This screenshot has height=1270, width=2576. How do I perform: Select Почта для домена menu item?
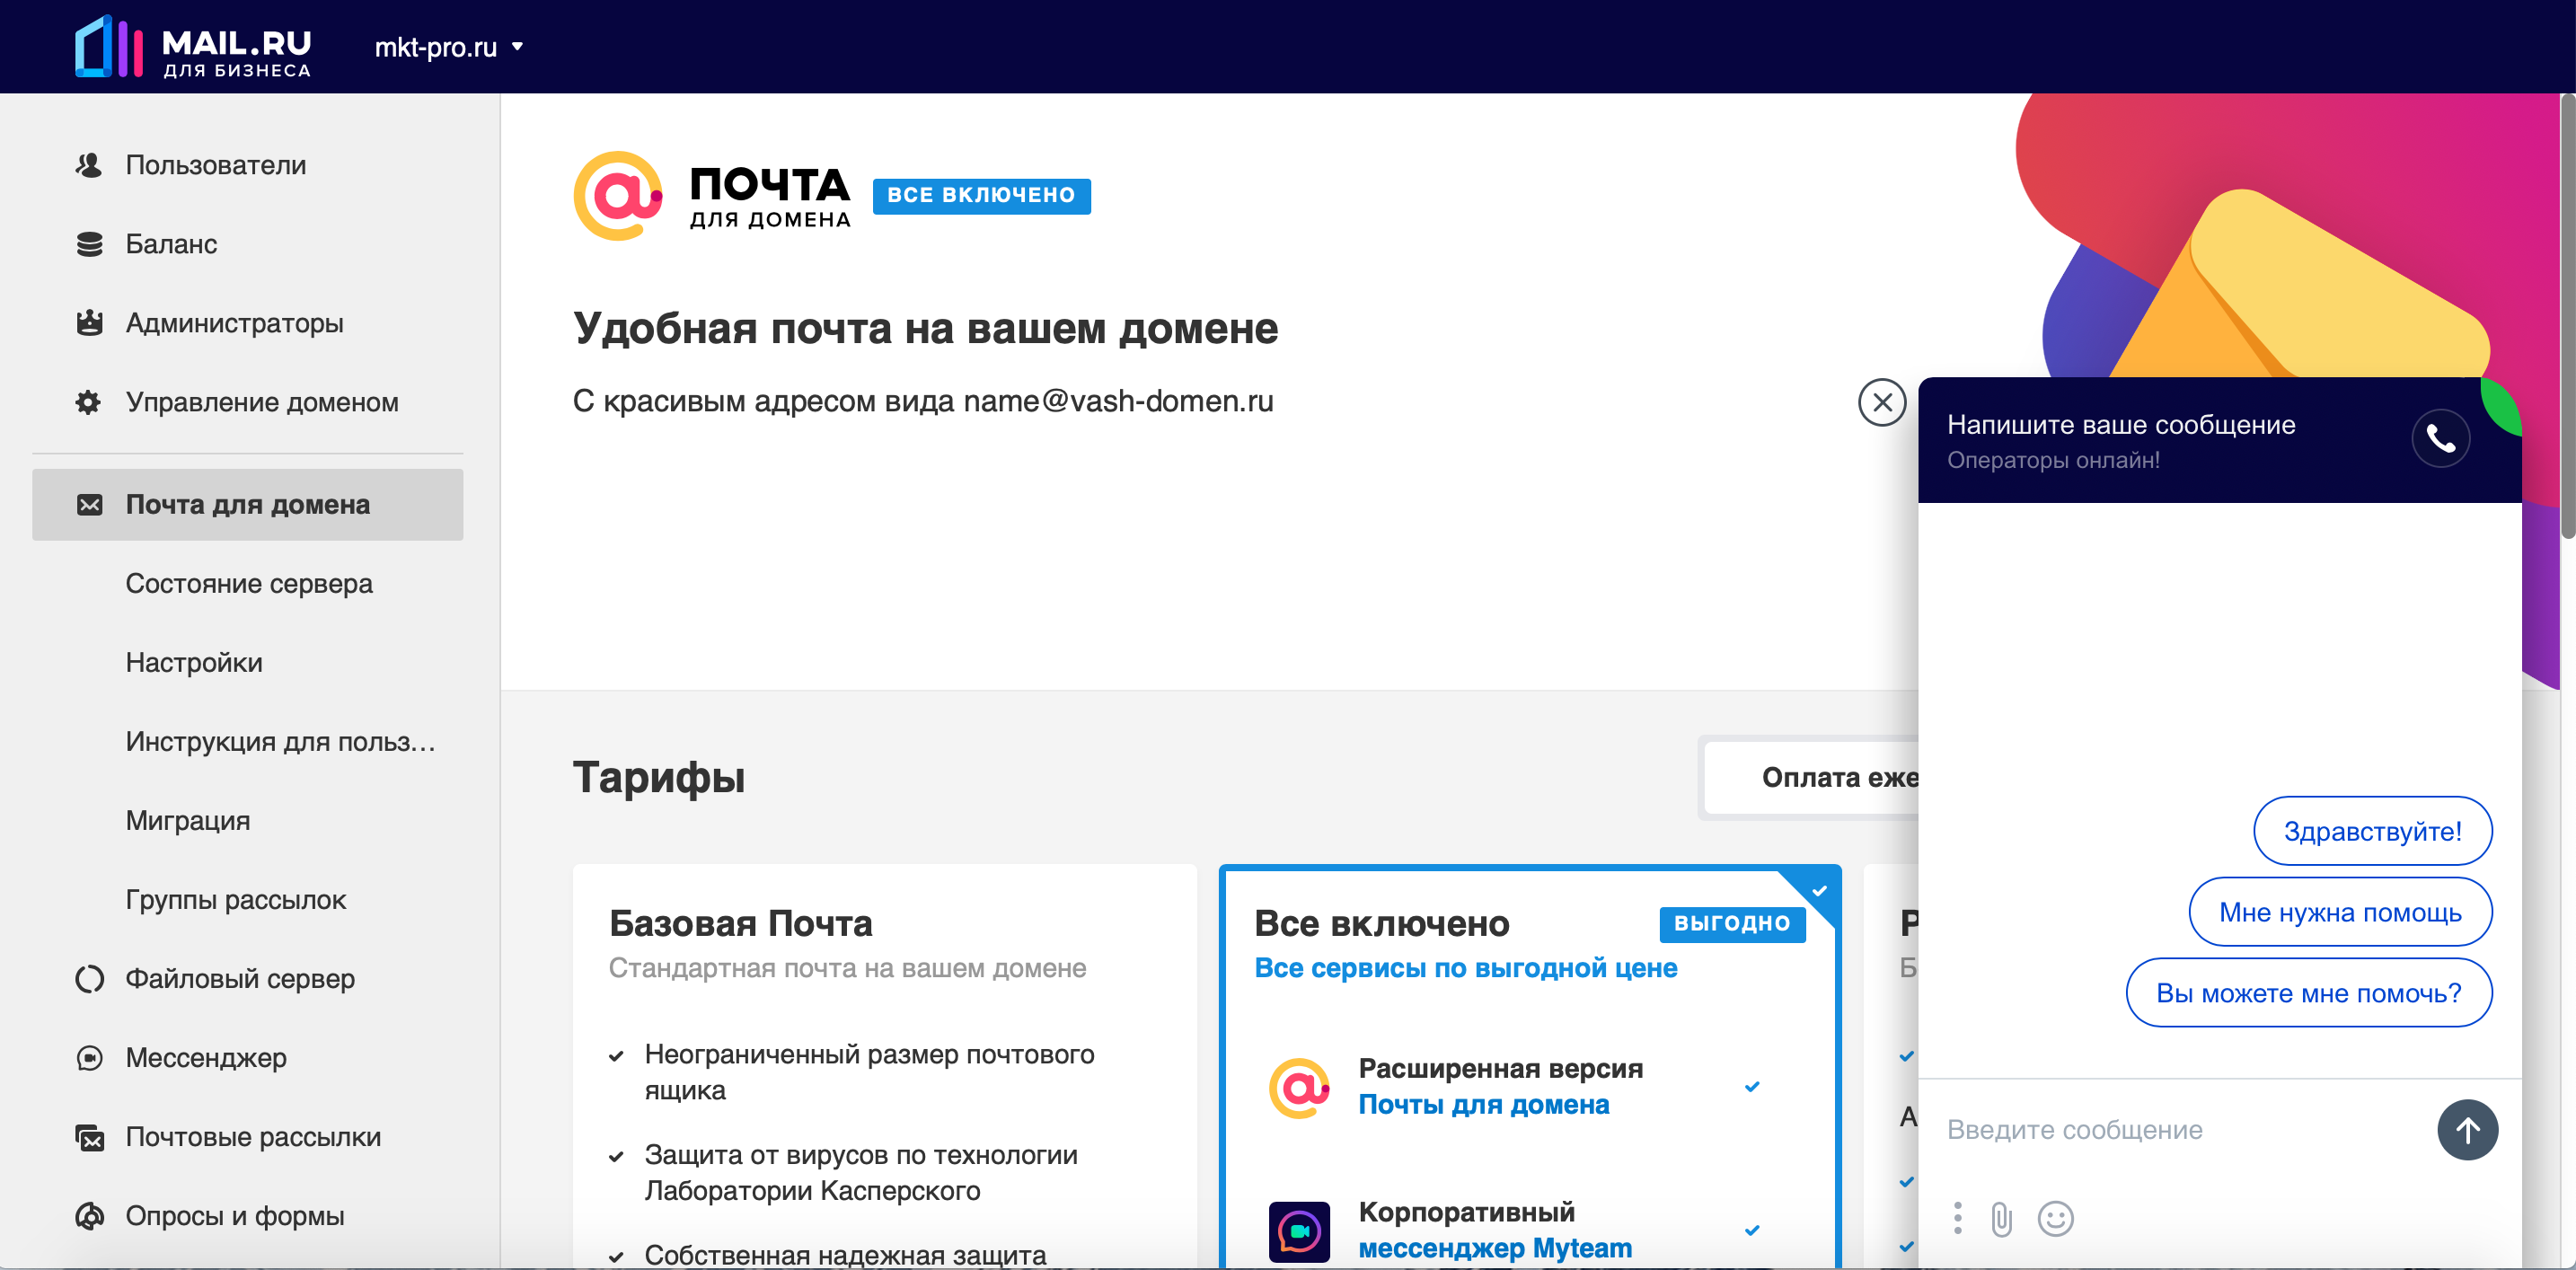(247, 505)
